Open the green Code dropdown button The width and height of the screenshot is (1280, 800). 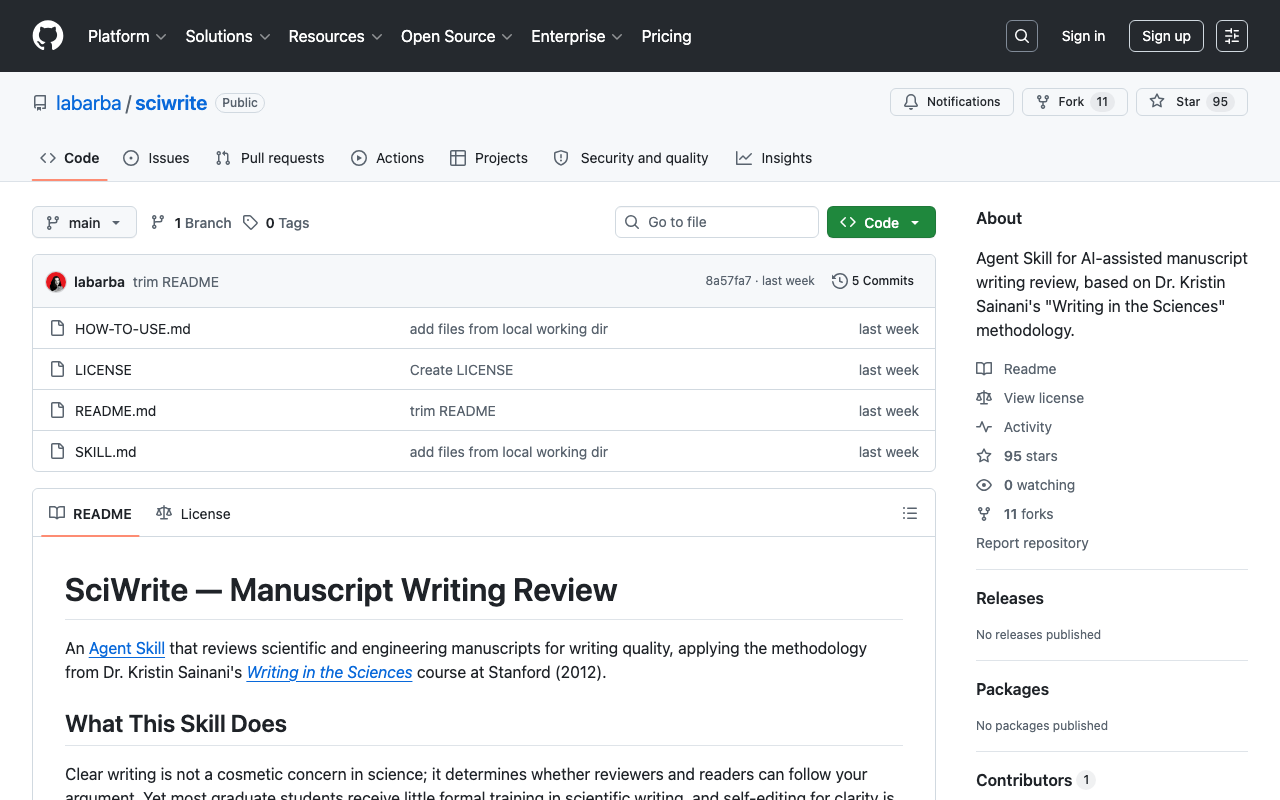click(x=881, y=222)
